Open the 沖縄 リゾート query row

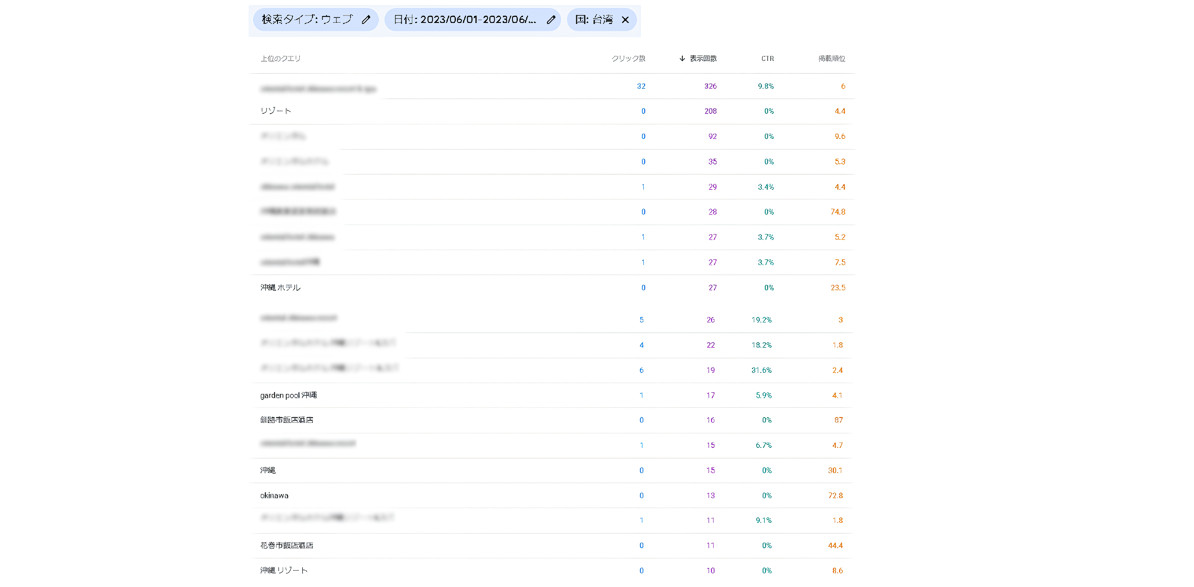click(x=284, y=571)
